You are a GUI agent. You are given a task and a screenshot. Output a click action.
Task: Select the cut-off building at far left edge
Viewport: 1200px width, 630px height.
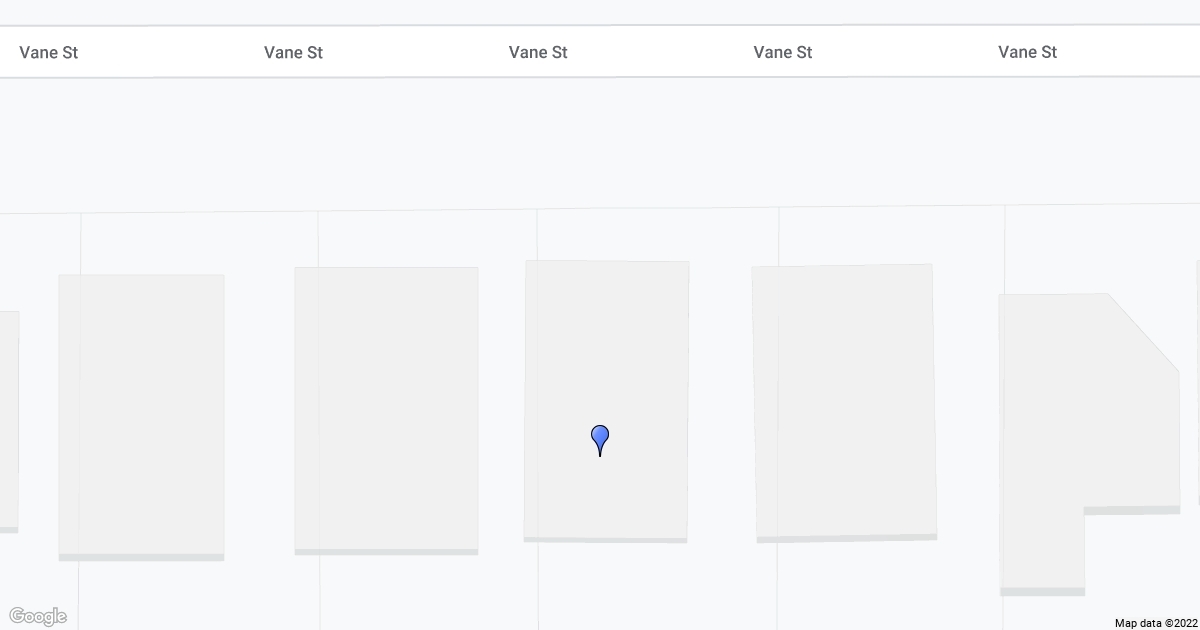click(8, 420)
